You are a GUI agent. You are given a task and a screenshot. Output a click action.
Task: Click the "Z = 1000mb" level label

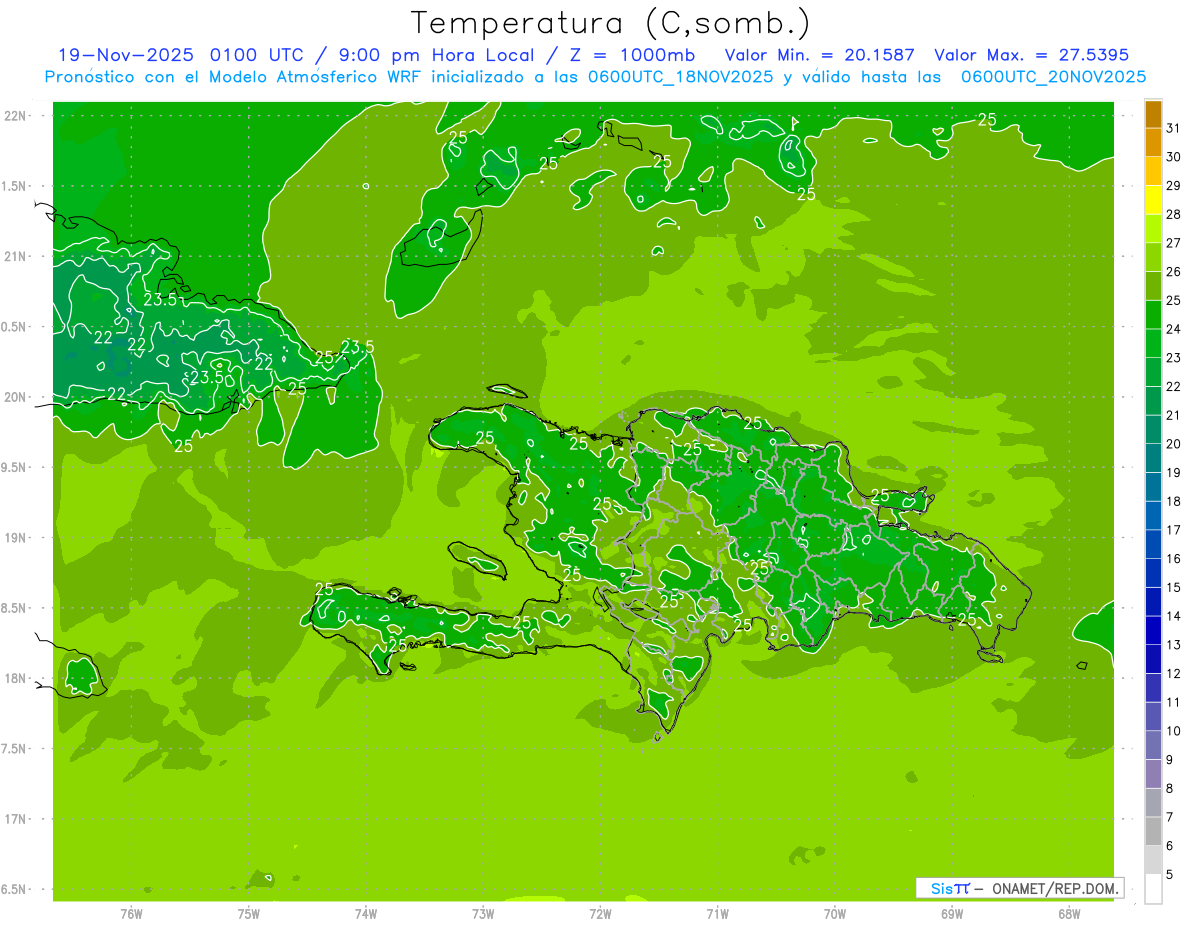[x=632, y=55]
